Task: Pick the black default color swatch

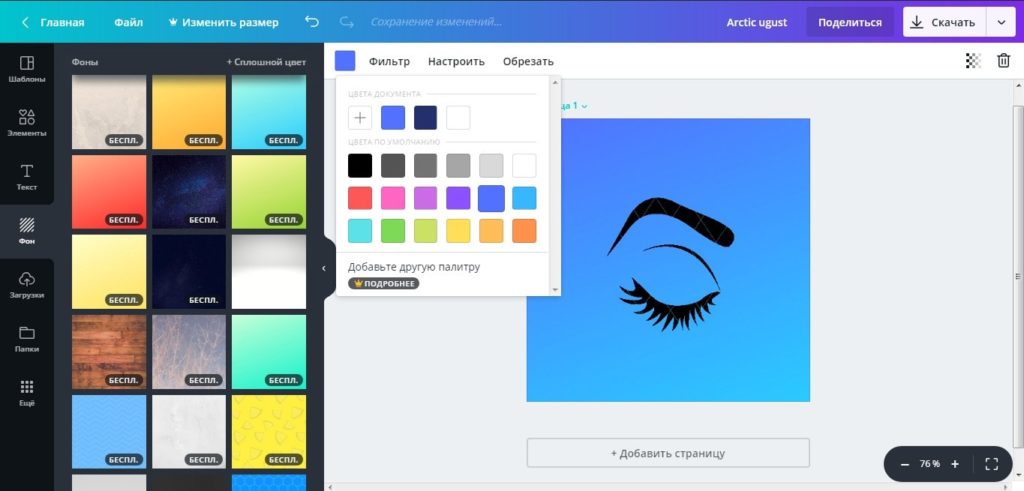Action: click(360, 165)
